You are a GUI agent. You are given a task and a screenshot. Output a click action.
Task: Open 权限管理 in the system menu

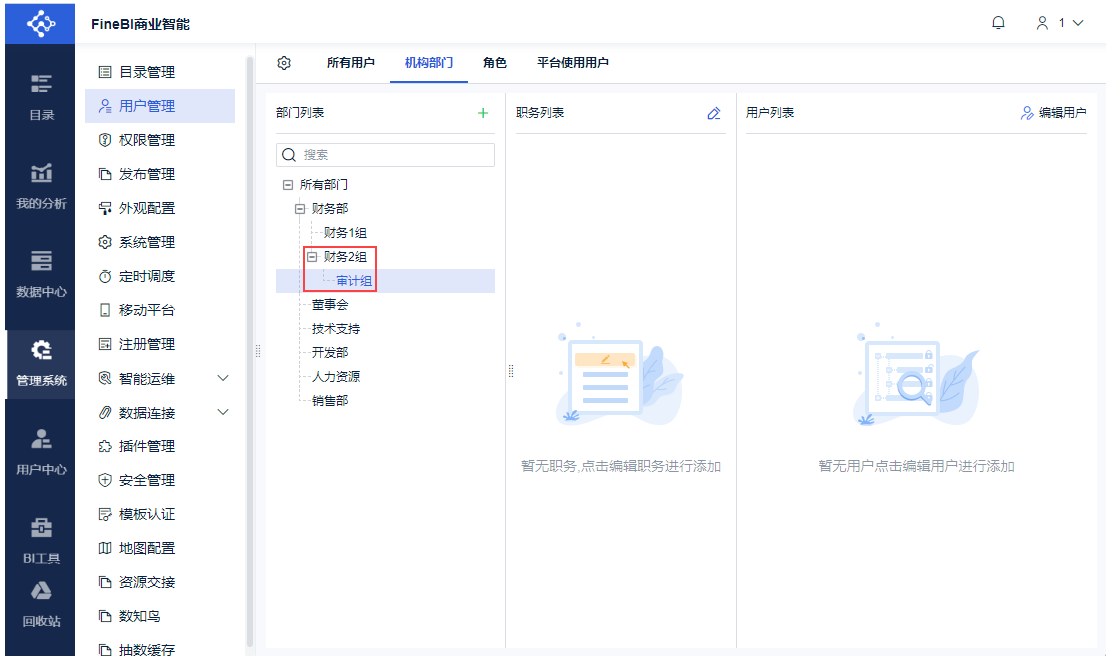click(x=146, y=140)
